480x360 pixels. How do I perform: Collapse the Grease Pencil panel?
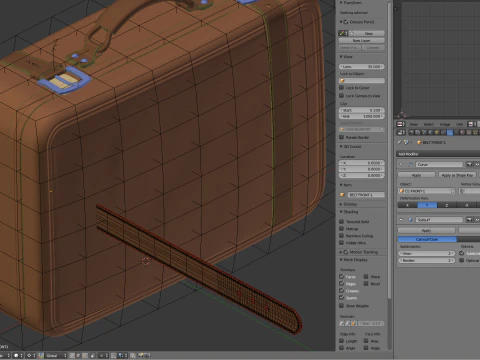tap(341, 22)
